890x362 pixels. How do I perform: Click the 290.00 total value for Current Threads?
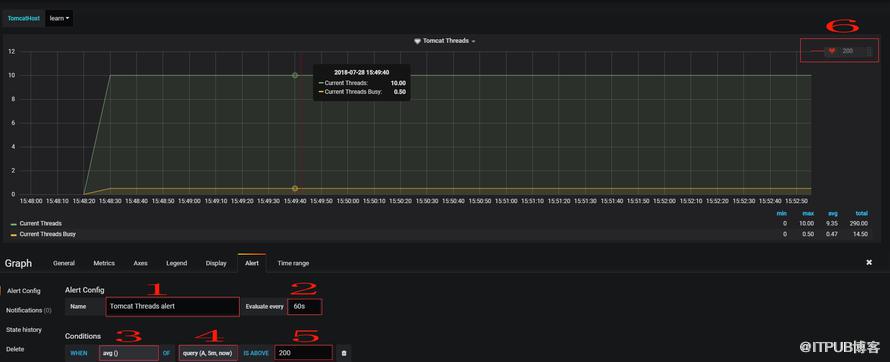click(859, 224)
